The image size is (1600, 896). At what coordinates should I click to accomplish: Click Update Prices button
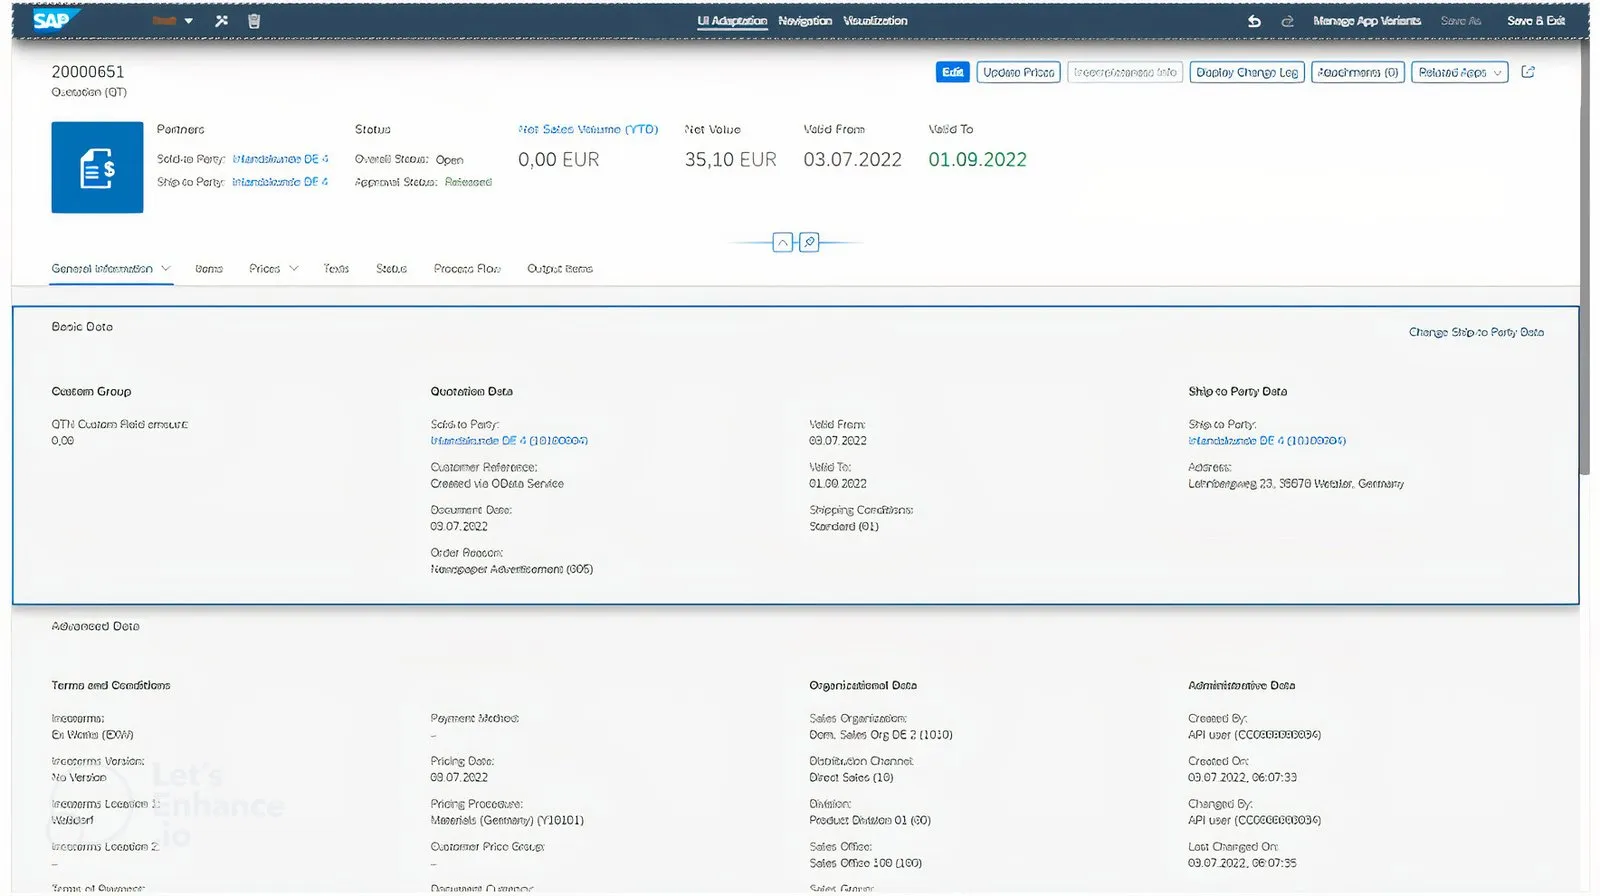pyautogui.click(x=1018, y=72)
